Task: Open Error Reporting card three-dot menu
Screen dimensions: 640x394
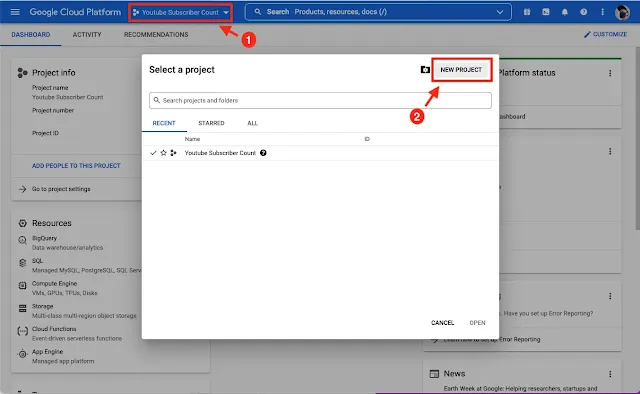Action: tap(610, 296)
